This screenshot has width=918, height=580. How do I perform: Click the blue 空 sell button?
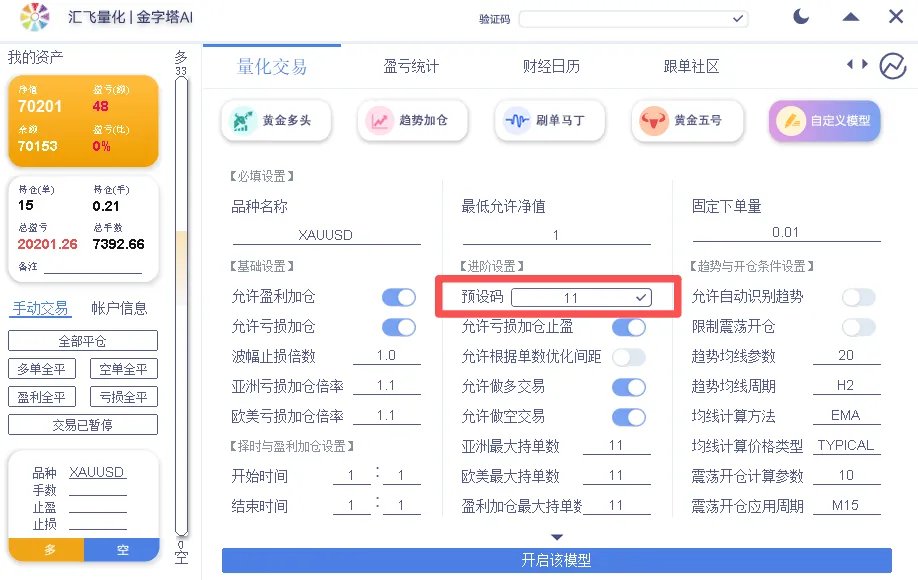[122, 550]
